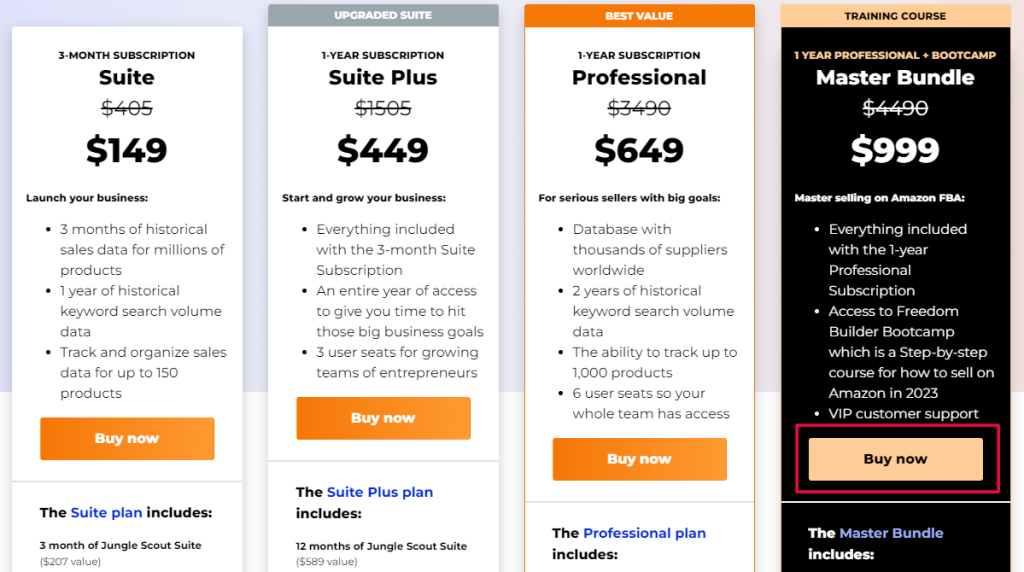
Task: Click the "Suite" plan title heading
Action: pos(127,78)
